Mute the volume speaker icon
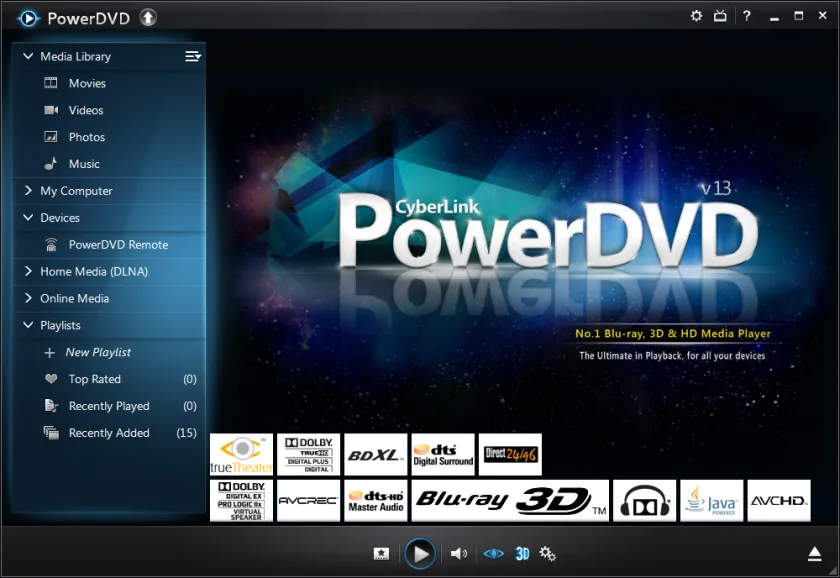This screenshot has height=578, width=840. pyautogui.click(x=459, y=553)
